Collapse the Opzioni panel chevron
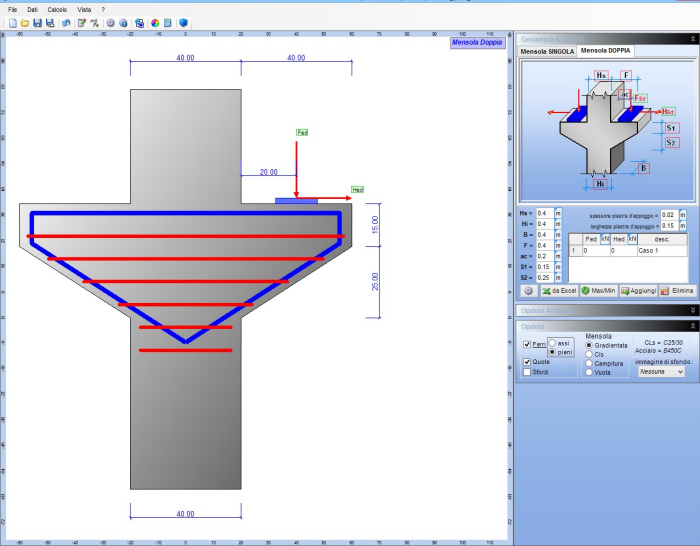The width and height of the screenshot is (700, 546). pyautogui.click(x=693, y=326)
